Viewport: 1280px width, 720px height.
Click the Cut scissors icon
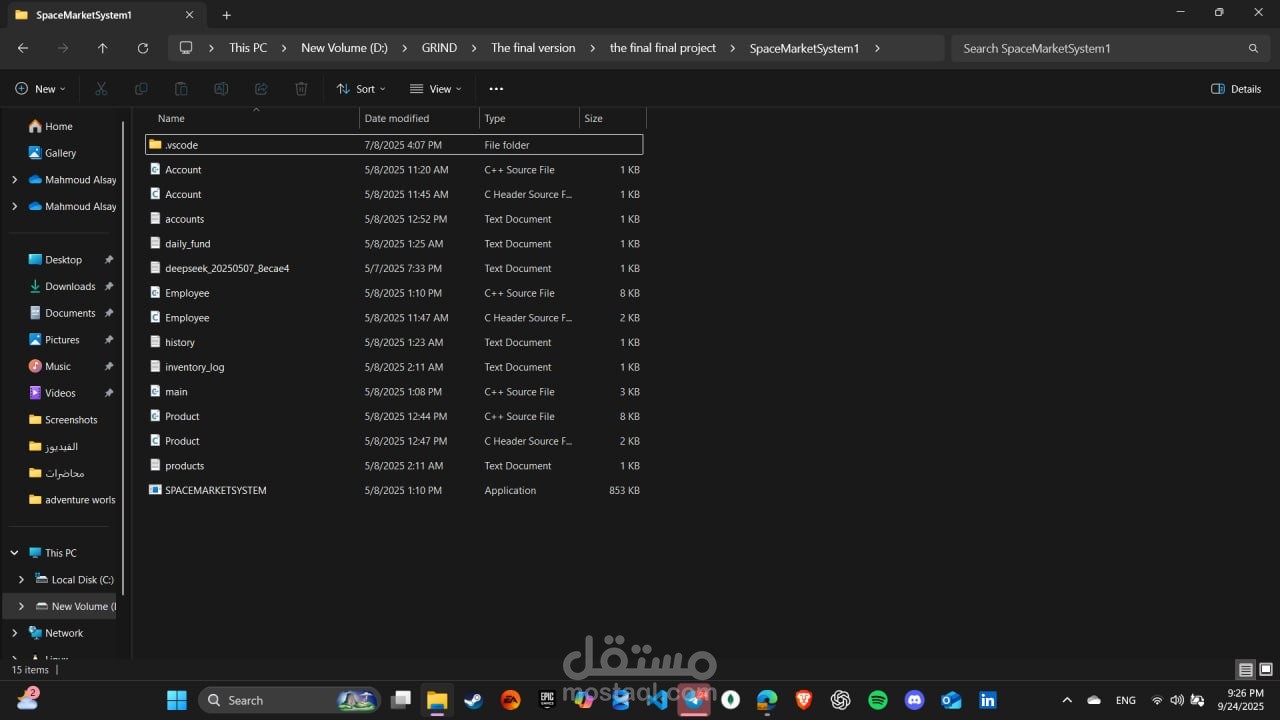pos(101,89)
